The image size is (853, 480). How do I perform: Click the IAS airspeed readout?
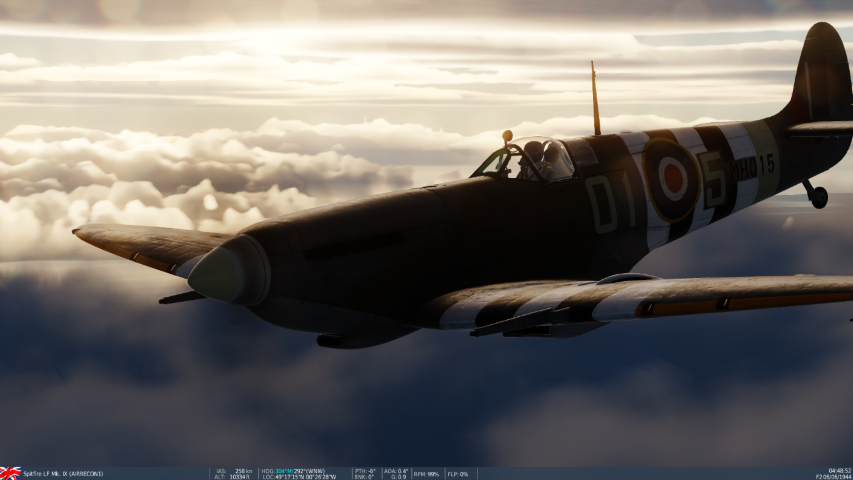233,470
